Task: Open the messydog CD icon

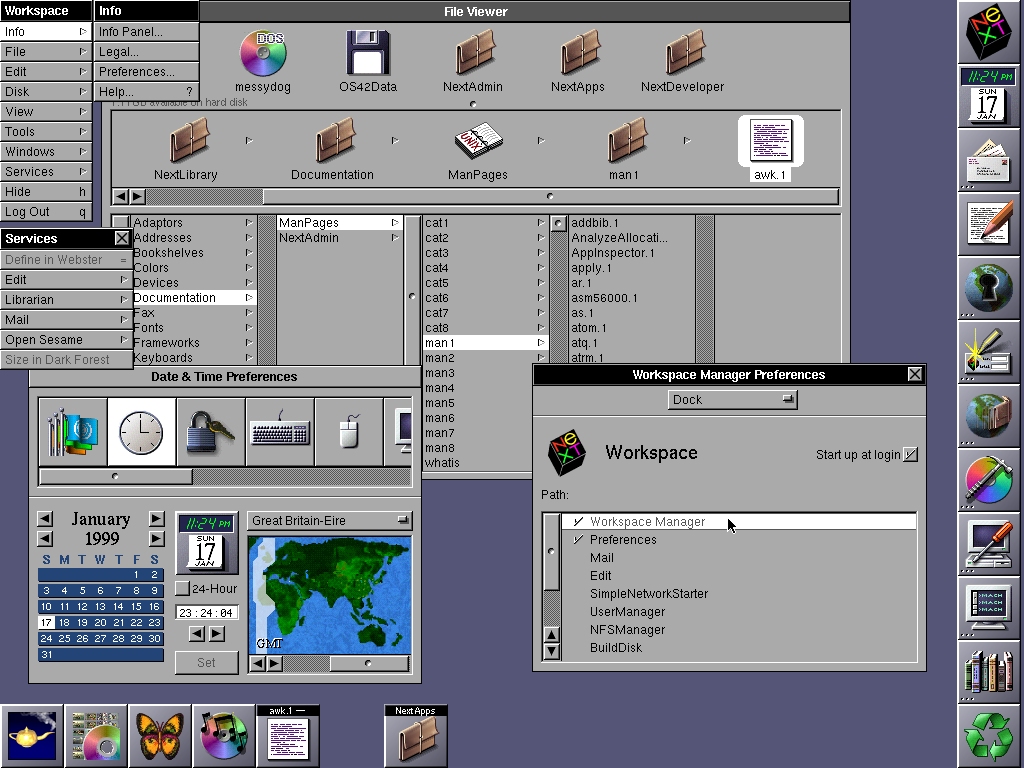Action: (263, 53)
